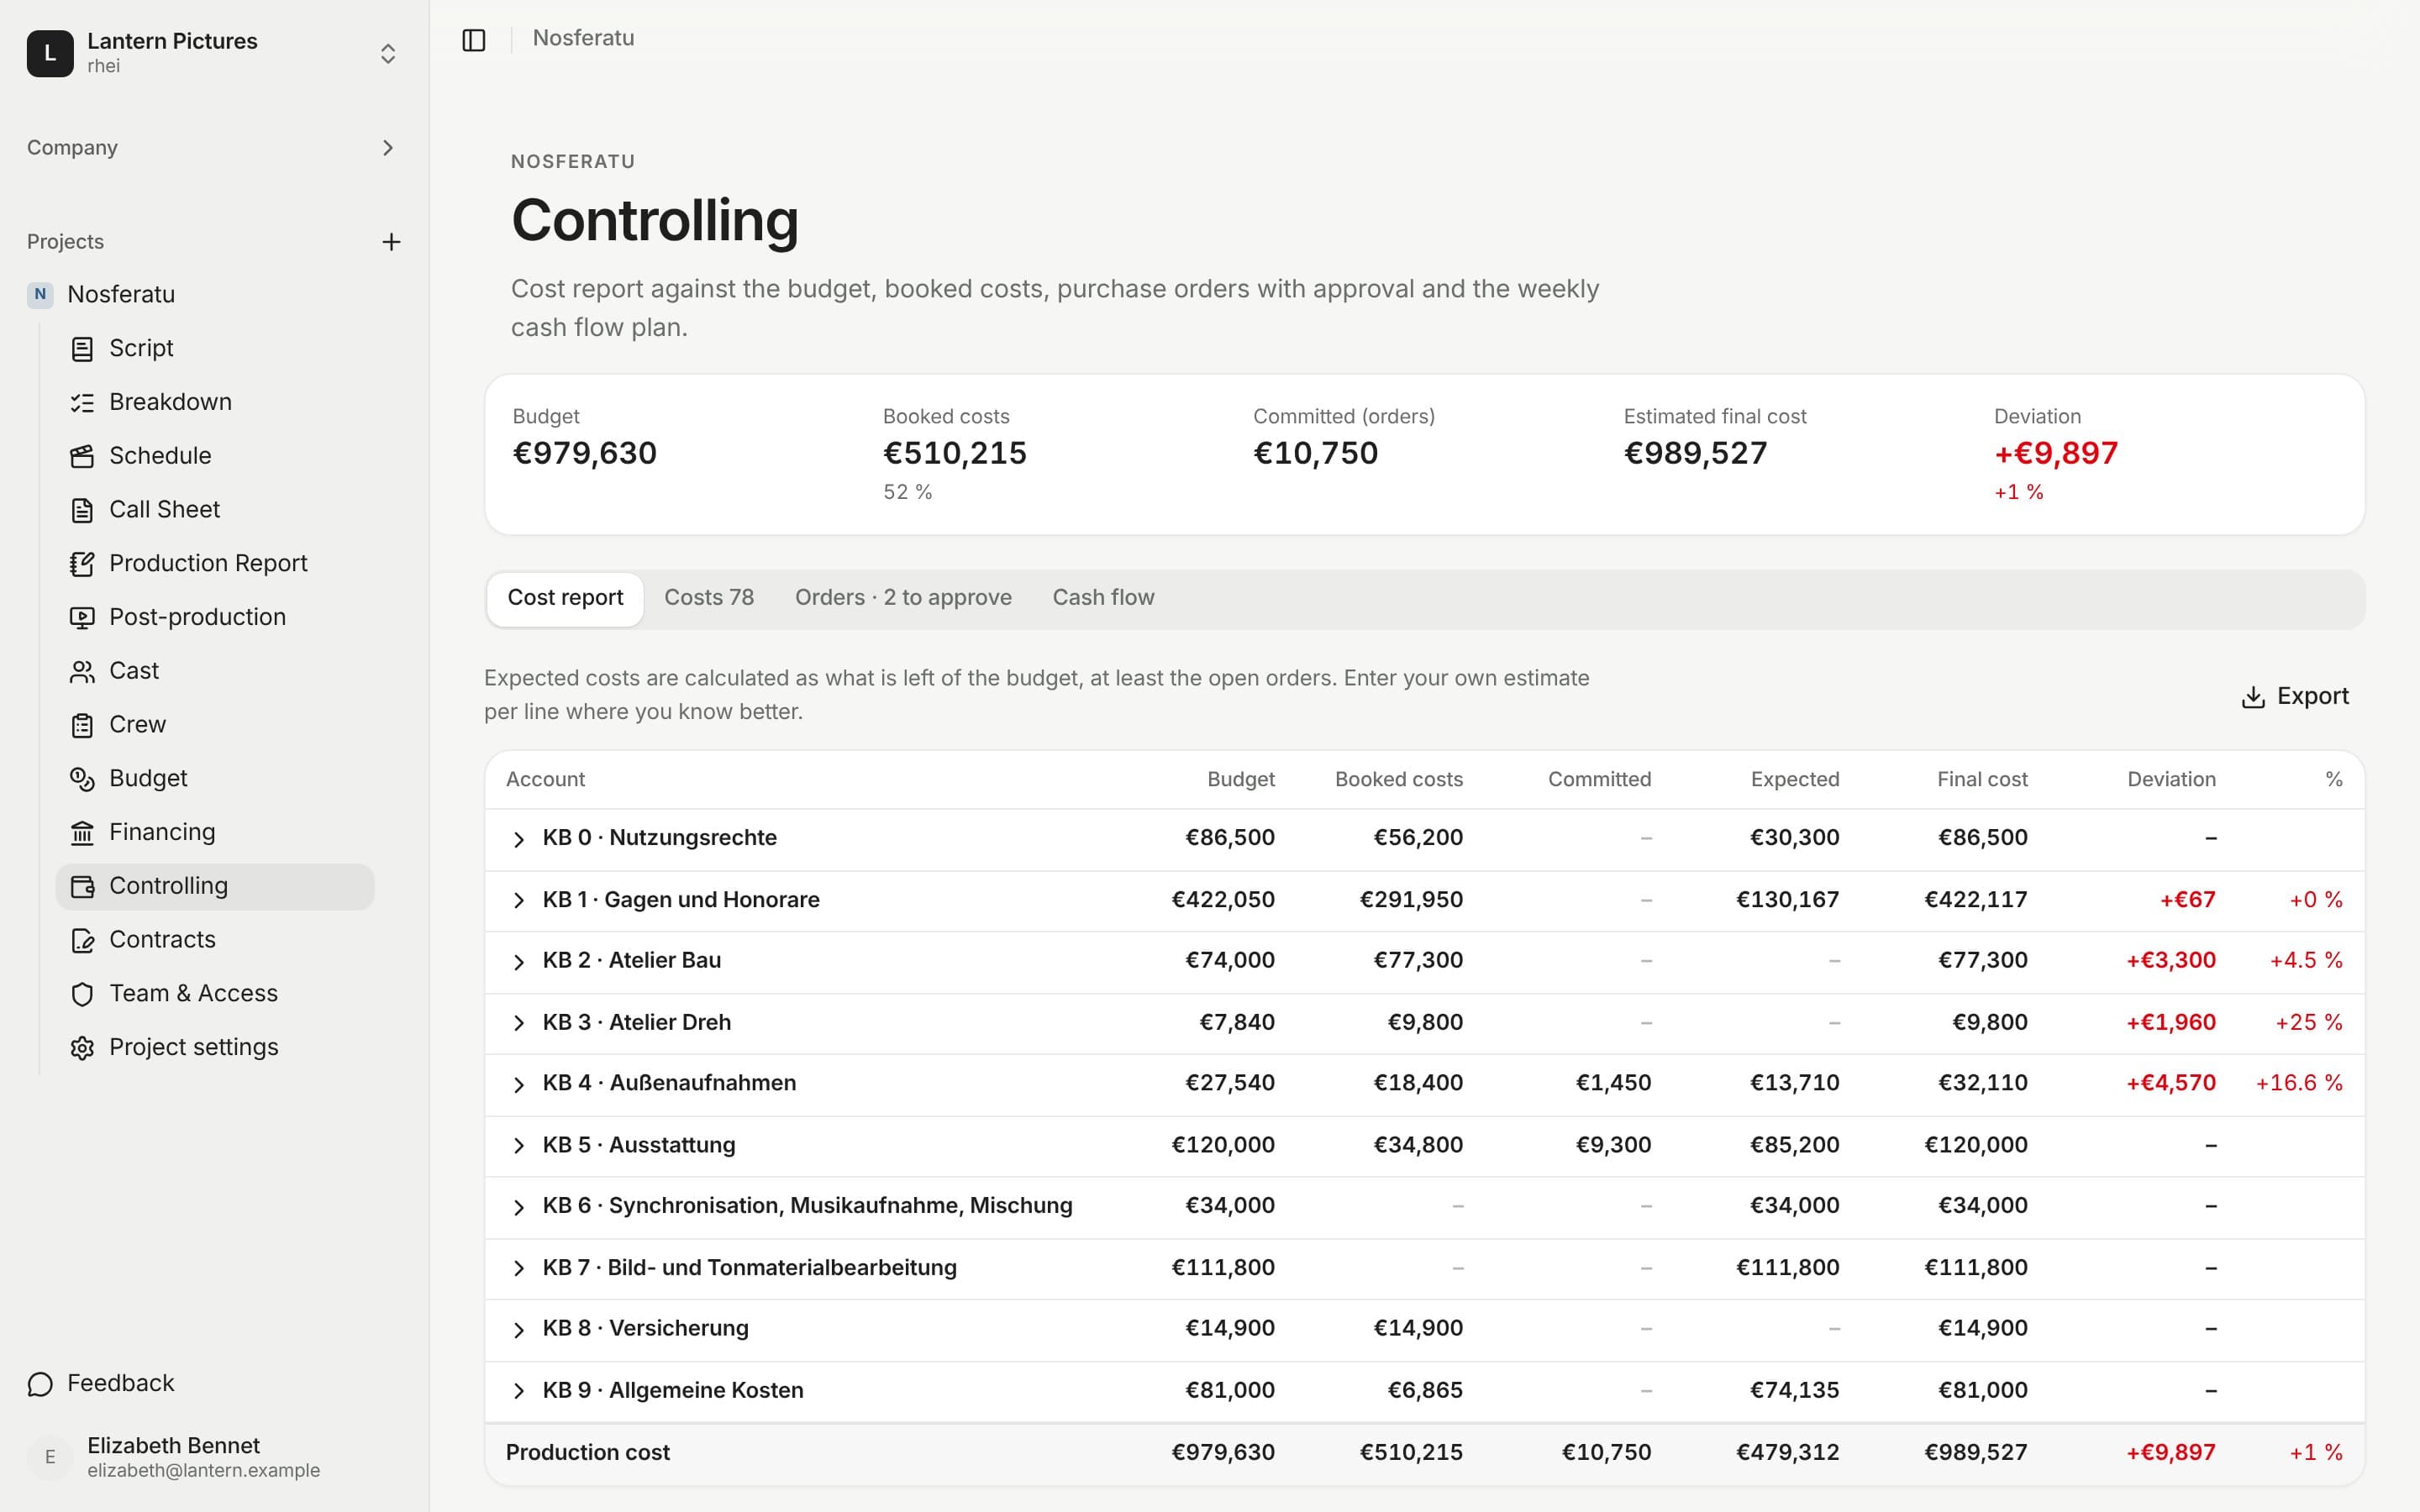Expand KB 0 Nutzungsrechte row

tap(518, 839)
